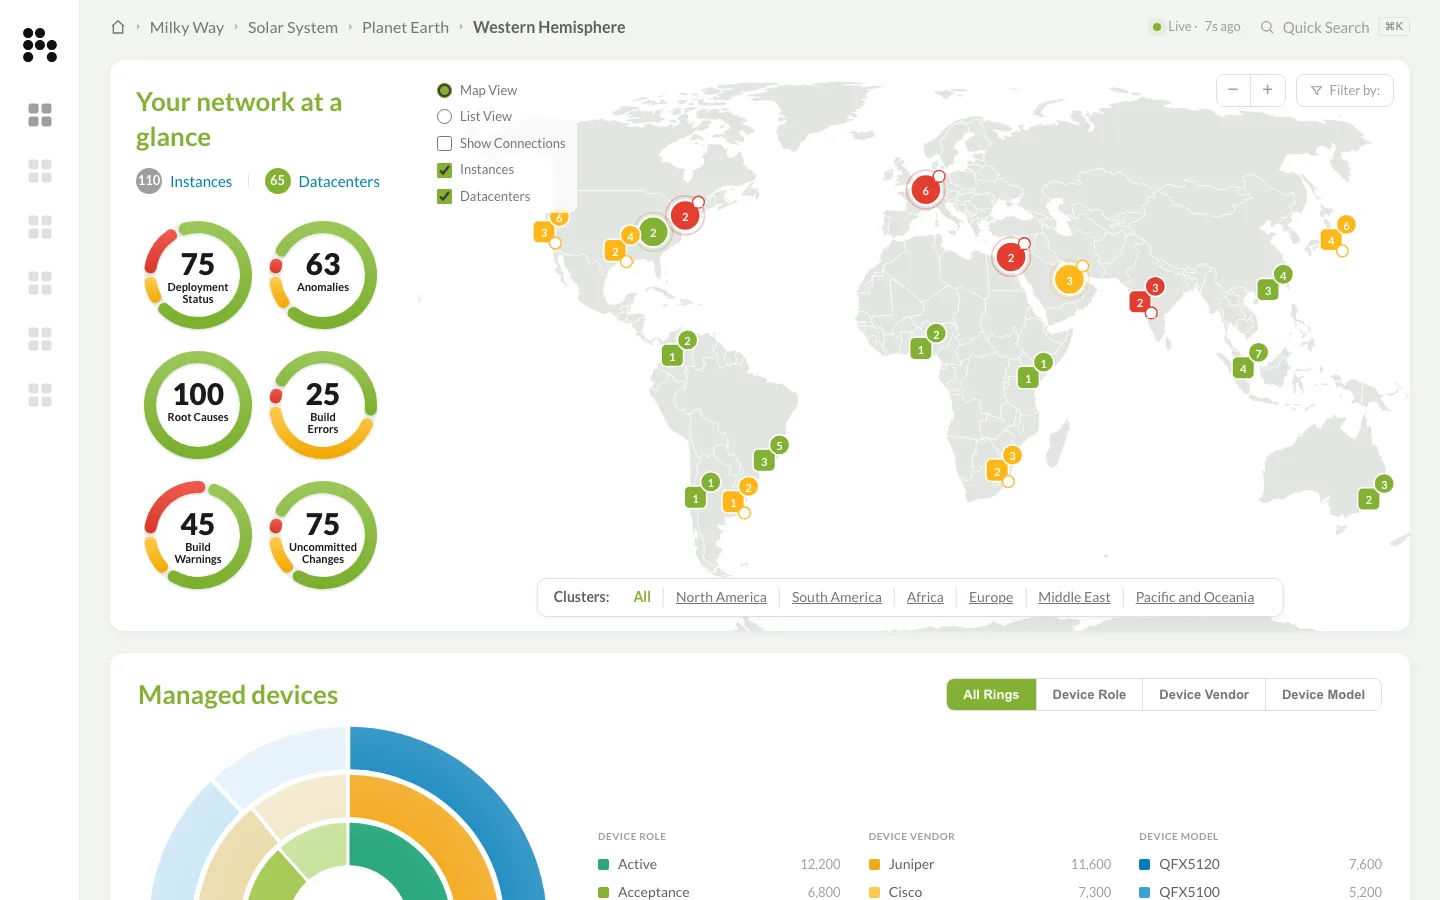Viewport: 1440px width, 900px height.
Task: Uncheck the Instances checkbox
Action: tap(445, 170)
